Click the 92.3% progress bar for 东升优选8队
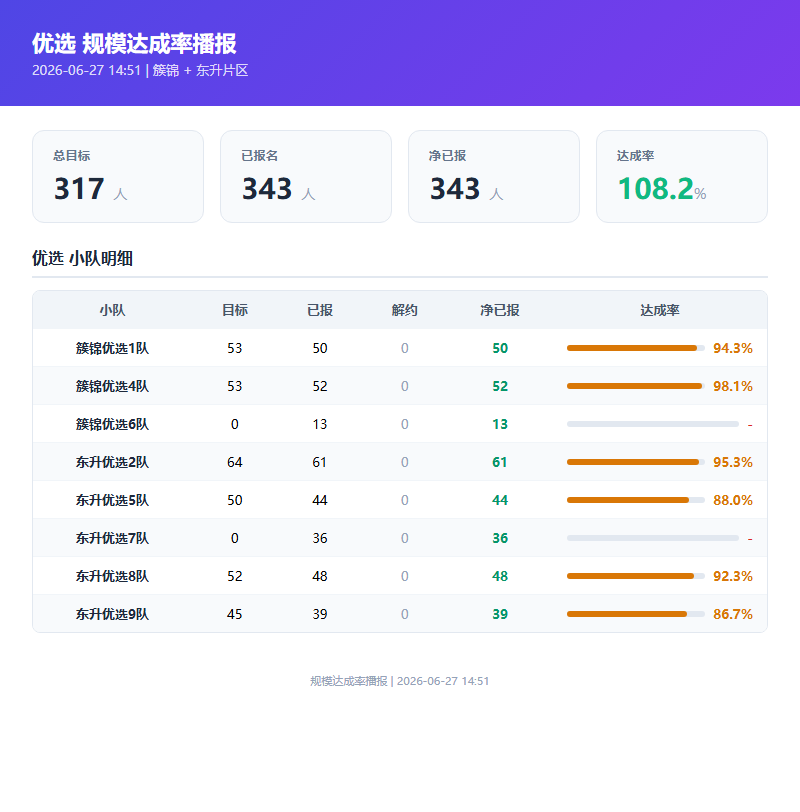This screenshot has height=812, width=800. click(636, 576)
